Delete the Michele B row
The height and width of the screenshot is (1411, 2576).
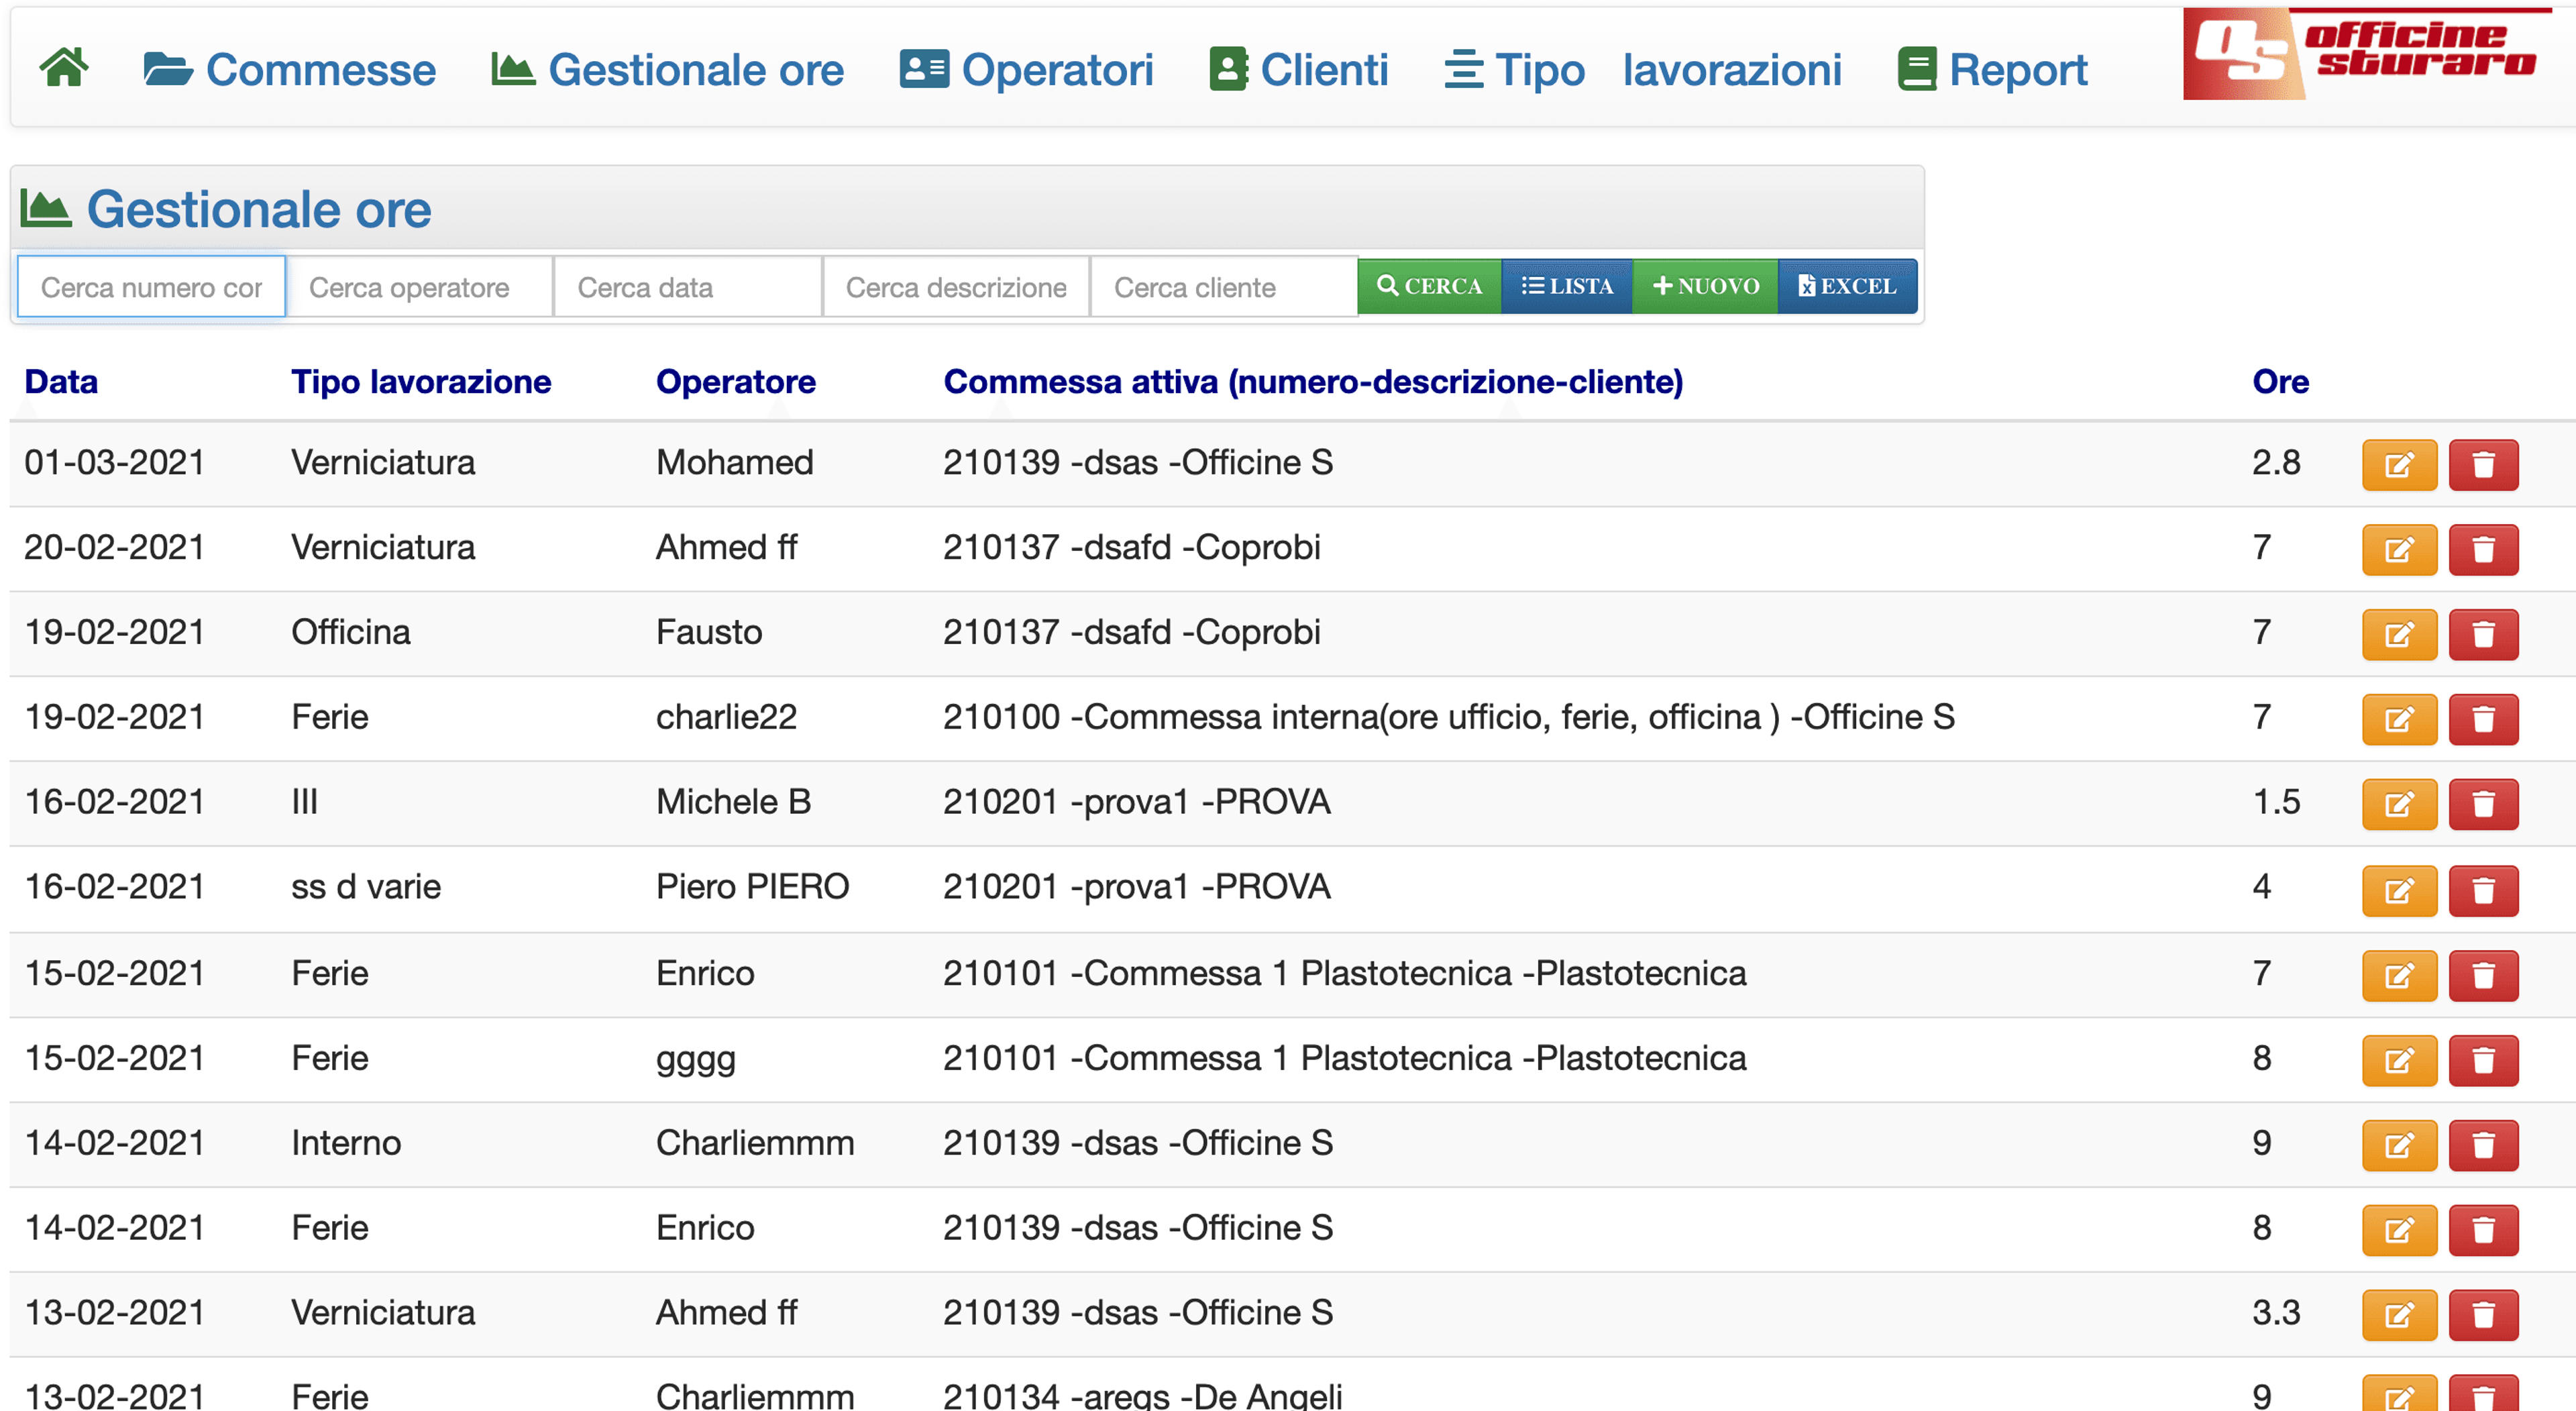[x=2483, y=805]
